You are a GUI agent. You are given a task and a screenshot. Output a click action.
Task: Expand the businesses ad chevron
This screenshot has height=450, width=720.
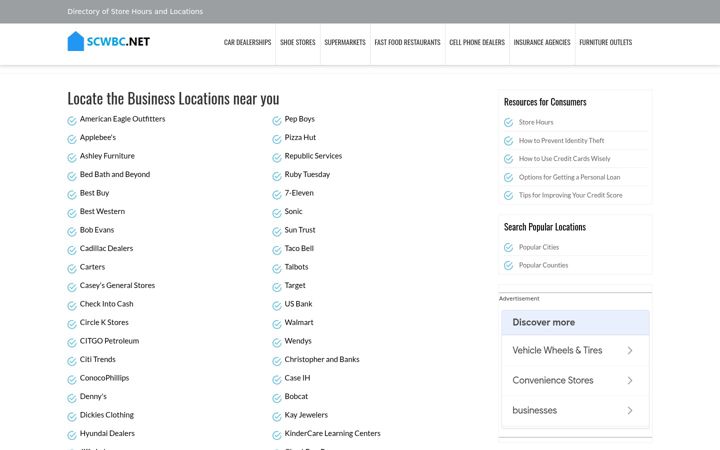click(630, 410)
